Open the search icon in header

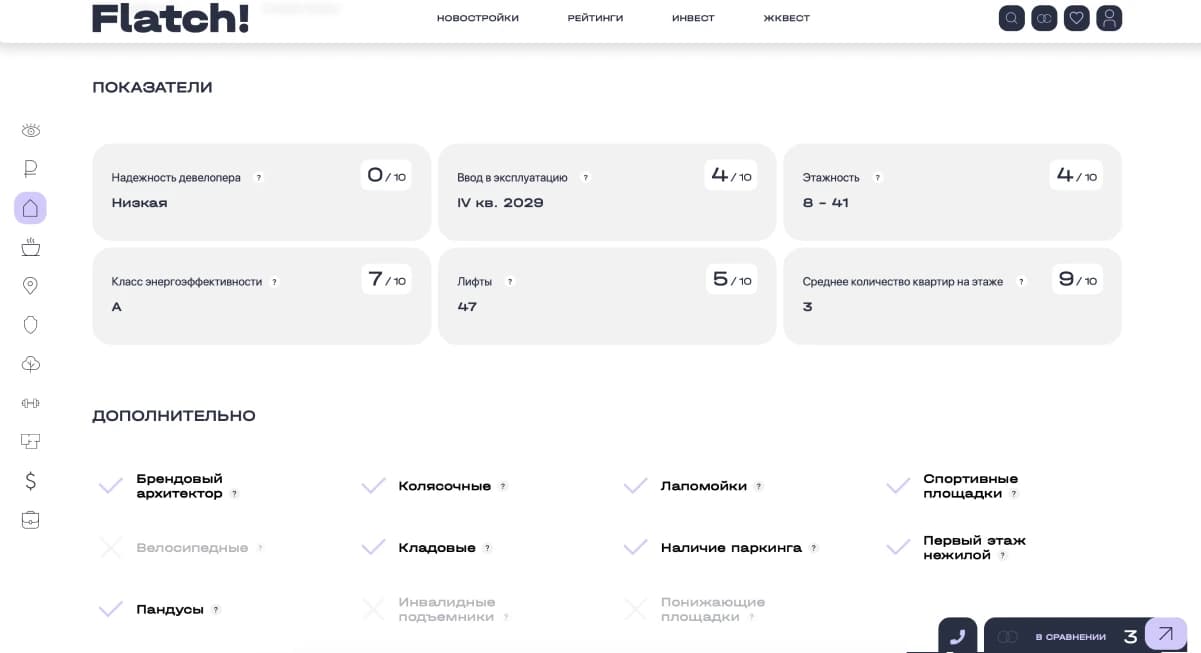coord(1012,18)
